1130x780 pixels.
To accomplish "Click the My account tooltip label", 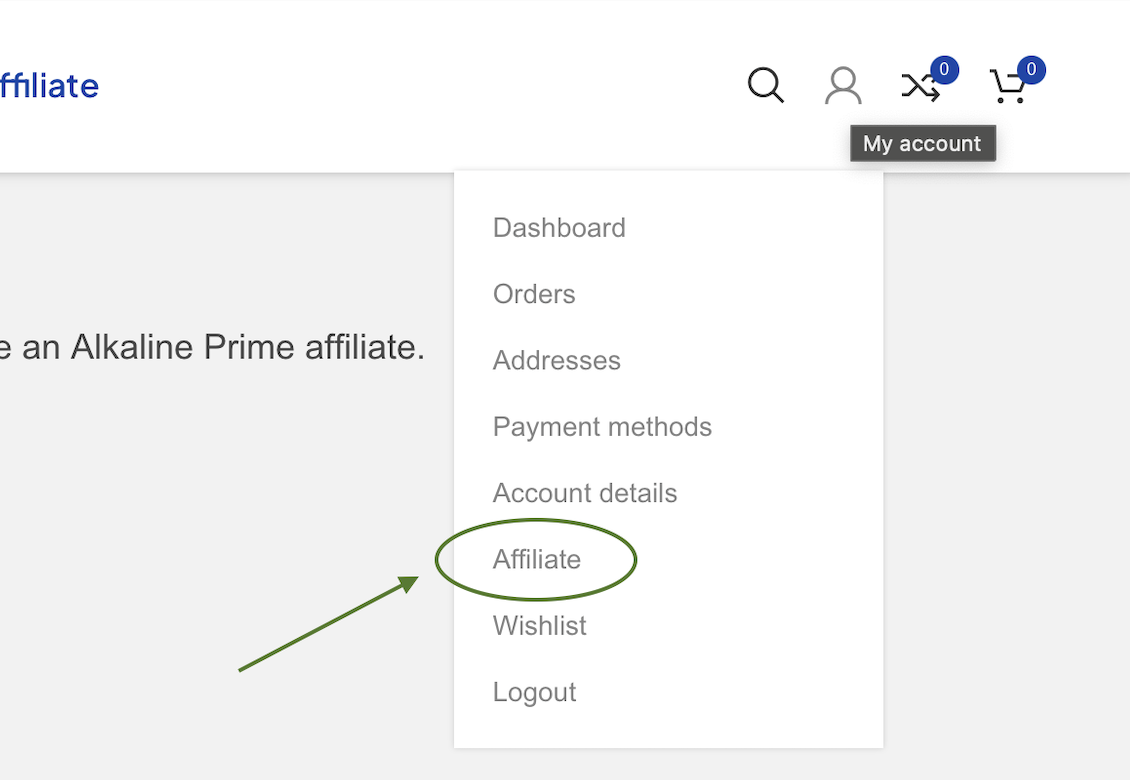I will (x=922, y=144).
